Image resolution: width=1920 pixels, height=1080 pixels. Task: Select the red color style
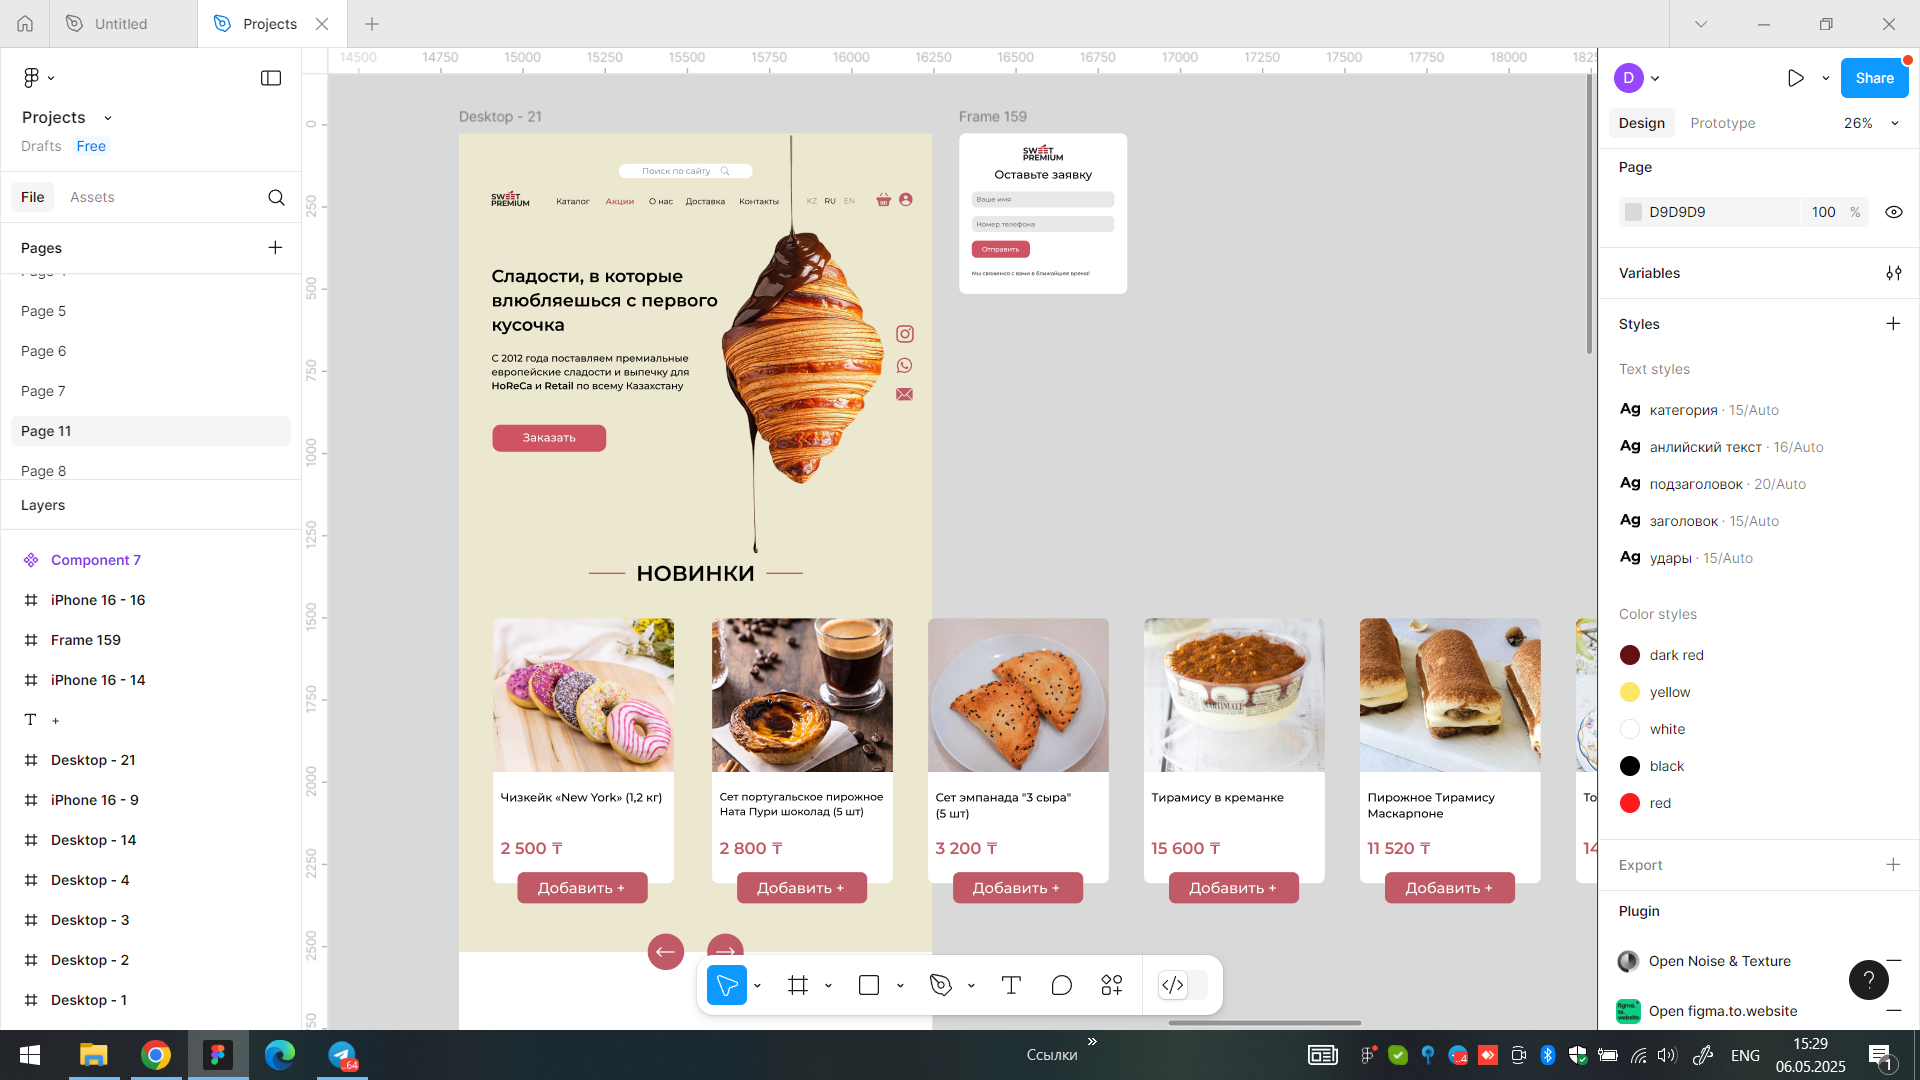pos(1645,803)
